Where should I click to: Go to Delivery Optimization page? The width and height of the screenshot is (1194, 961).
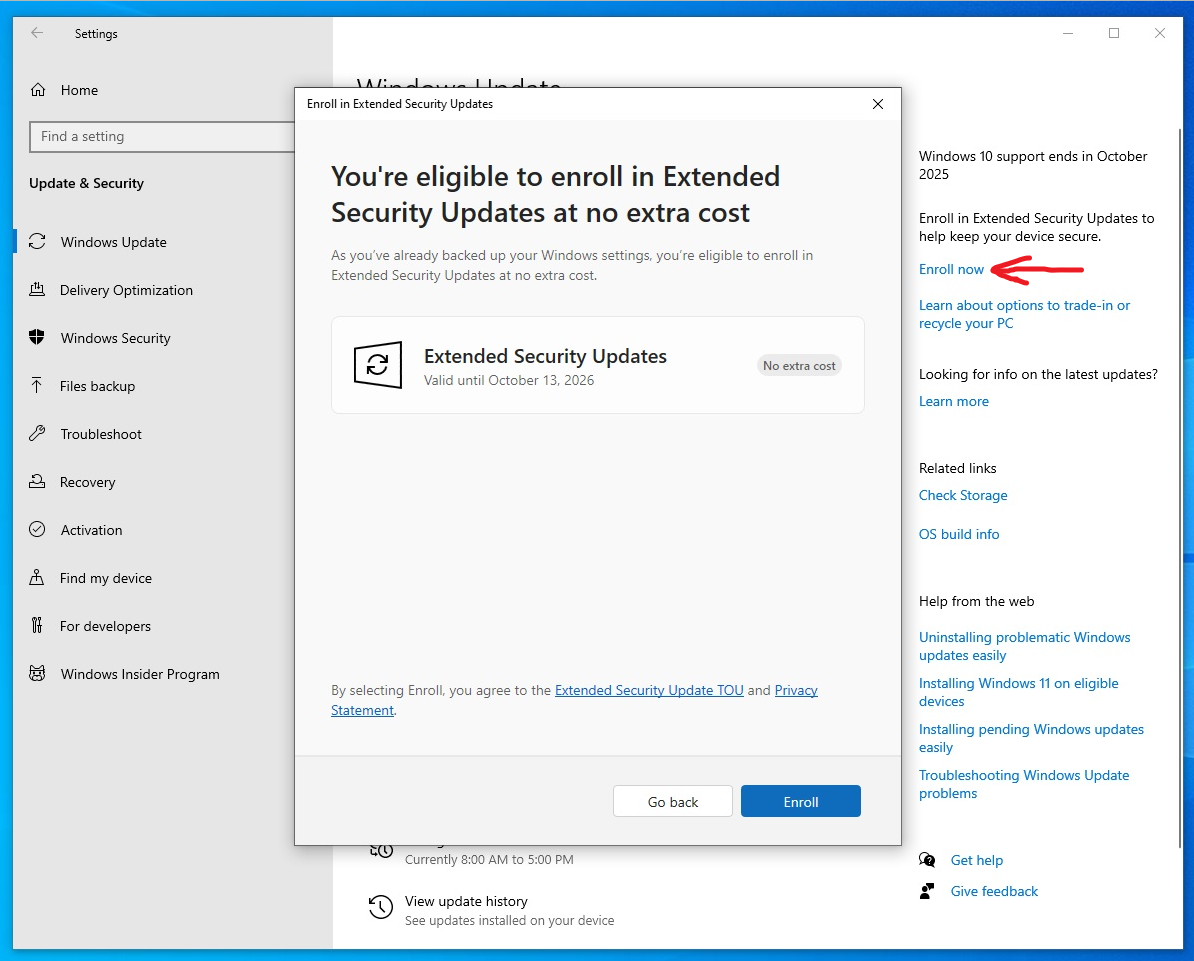pyautogui.click(x=126, y=290)
